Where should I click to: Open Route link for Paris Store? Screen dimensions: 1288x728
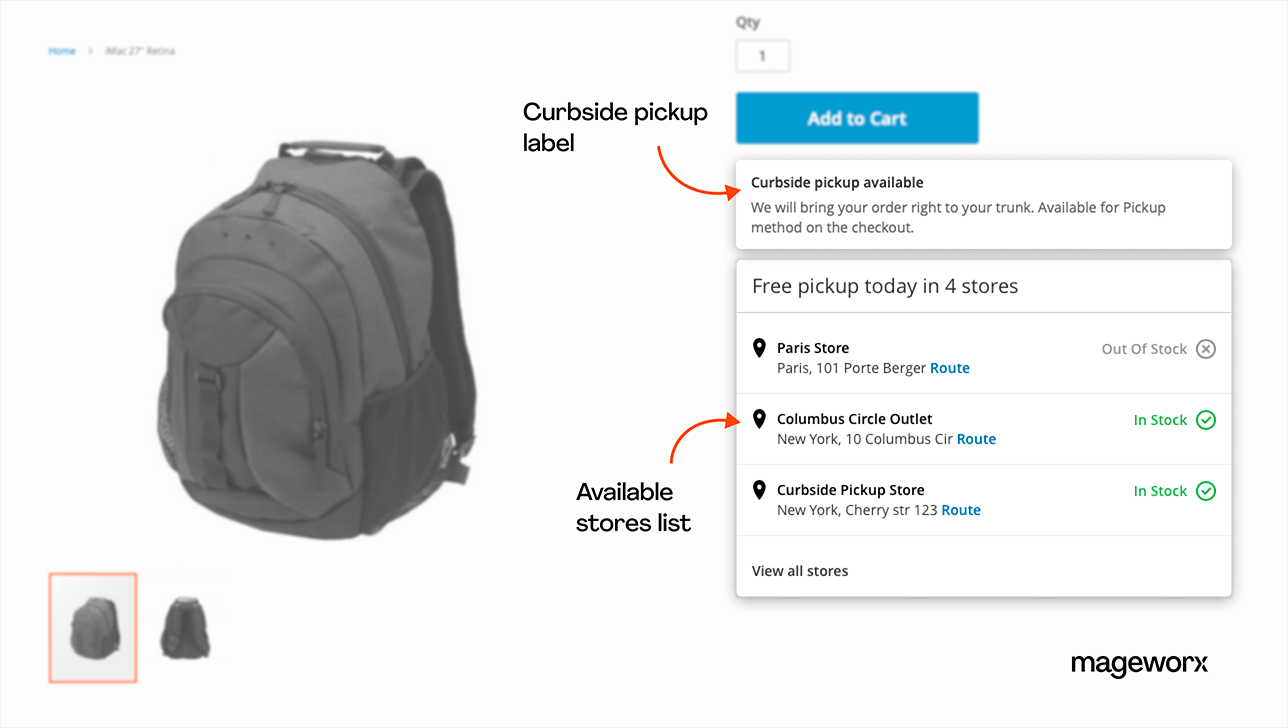pos(949,368)
